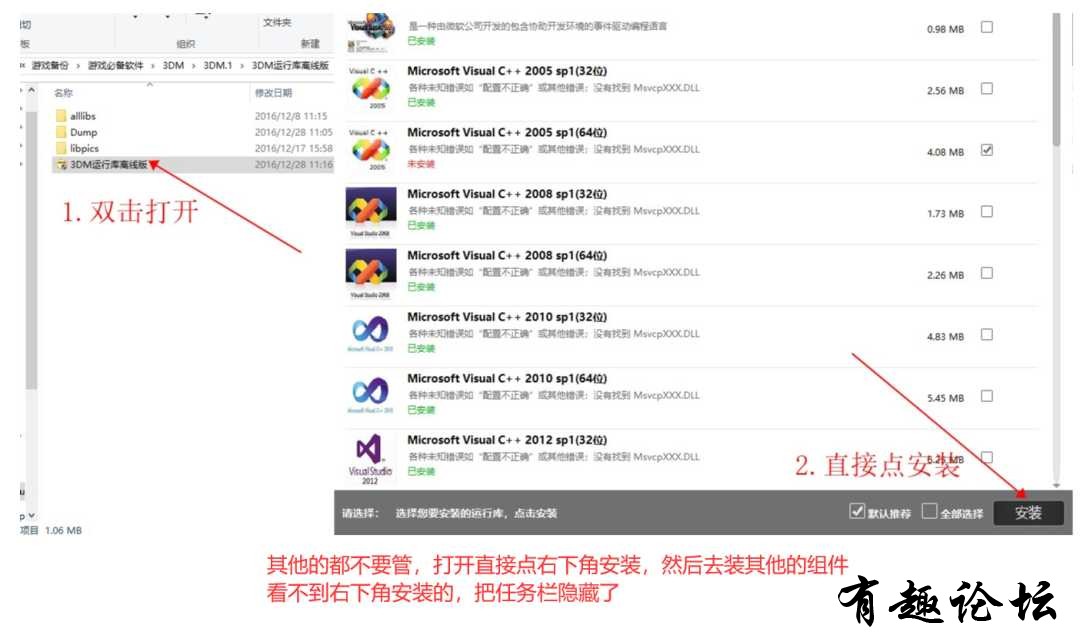Click the red 未安装 status label
This screenshot has width=1080, height=635.
pyautogui.click(x=421, y=164)
